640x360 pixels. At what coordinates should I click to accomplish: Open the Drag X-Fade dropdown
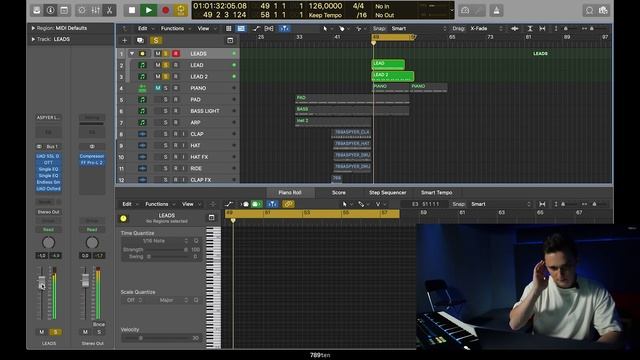pos(486,29)
